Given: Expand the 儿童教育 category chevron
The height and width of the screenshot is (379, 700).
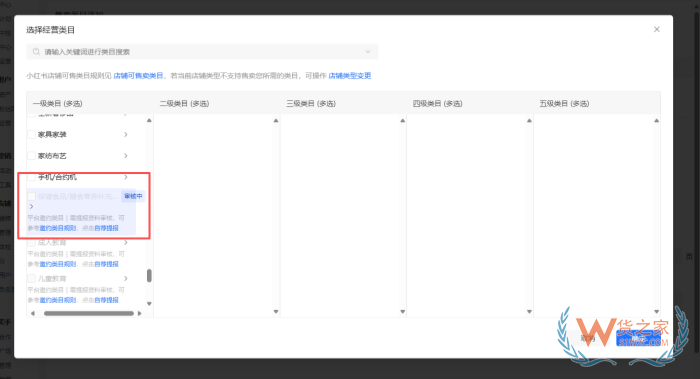Looking at the screenshot, I should tap(125, 279).
